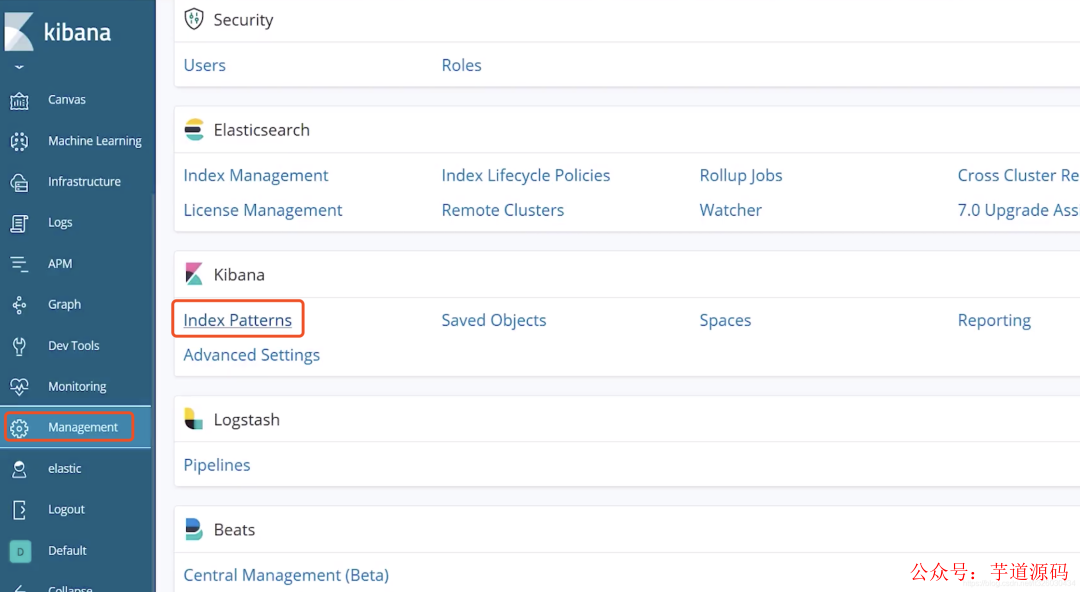
Task: Click the Kibana section logo icon
Action: tap(194, 274)
